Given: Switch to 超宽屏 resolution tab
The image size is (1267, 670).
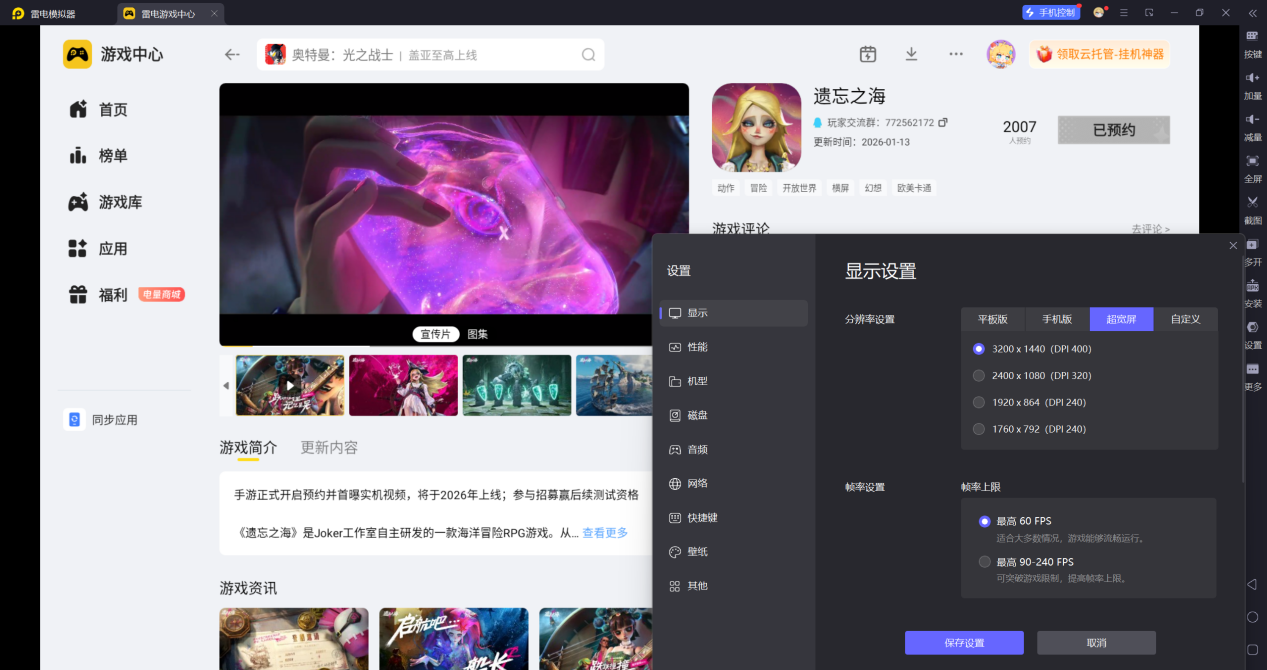Looking at the screenshot, I should [1121, 319].
